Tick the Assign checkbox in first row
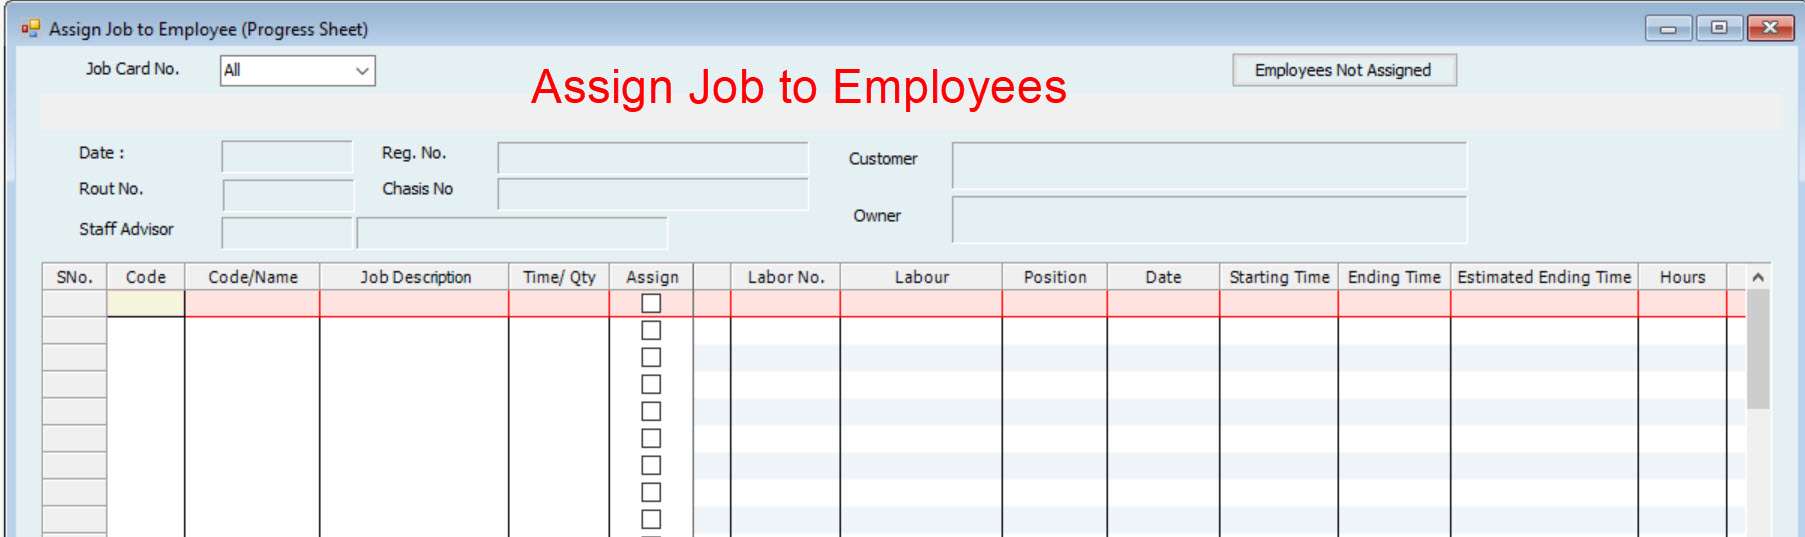Image resolution: width=1805 pixels, height=537 pixels. tap(651, 303)
